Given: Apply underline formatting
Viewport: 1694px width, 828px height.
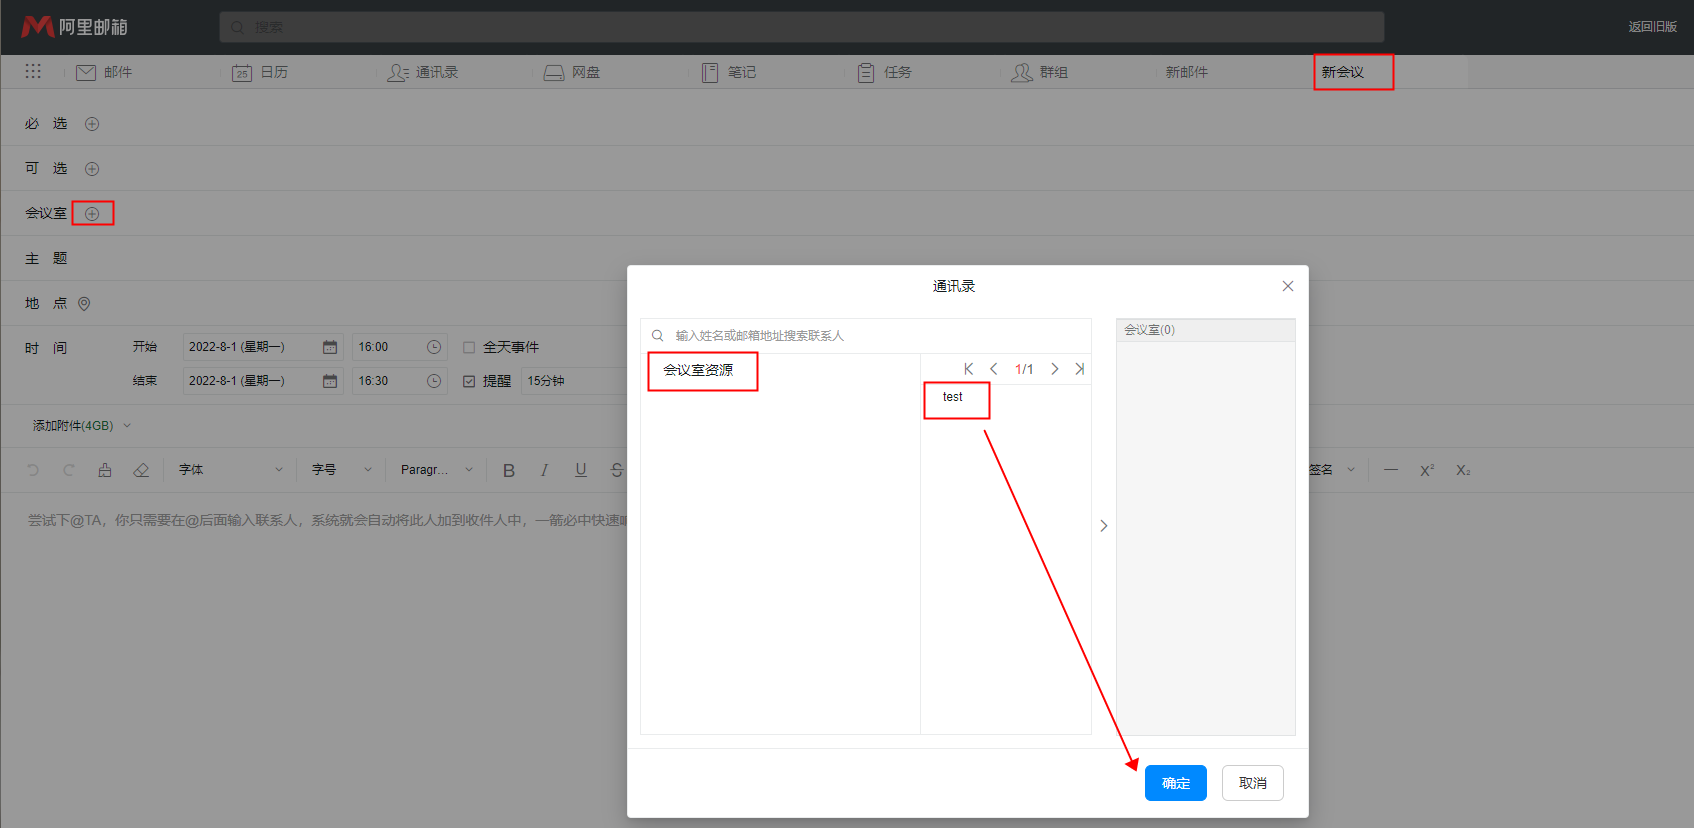Looking at the screenshot, I should [581, 470].
